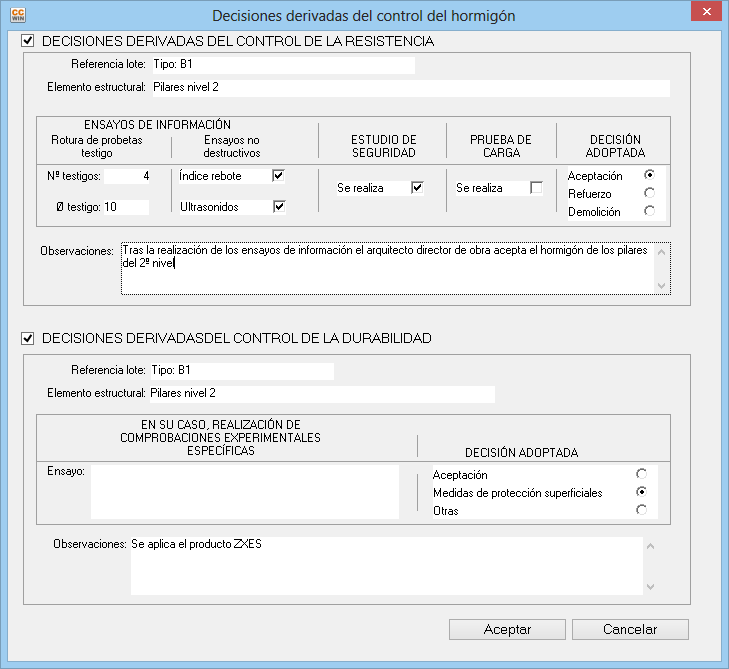Click the Ø testigo input field

pos(126,207)
